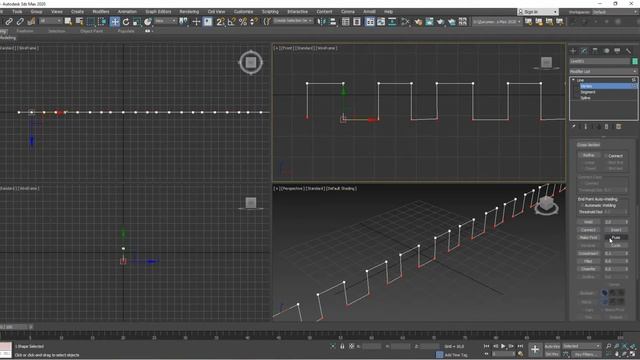
Task: Toggle the Layer Explorer icon
Action: pyautogui.click(x=357, y=22)
